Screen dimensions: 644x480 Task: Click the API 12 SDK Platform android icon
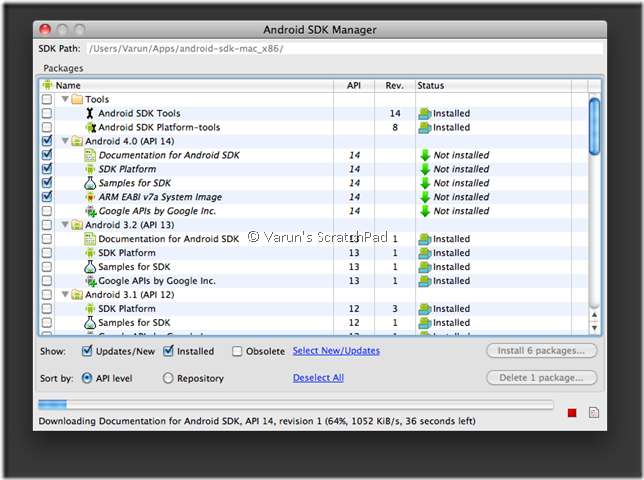click(x=90, y=309)
